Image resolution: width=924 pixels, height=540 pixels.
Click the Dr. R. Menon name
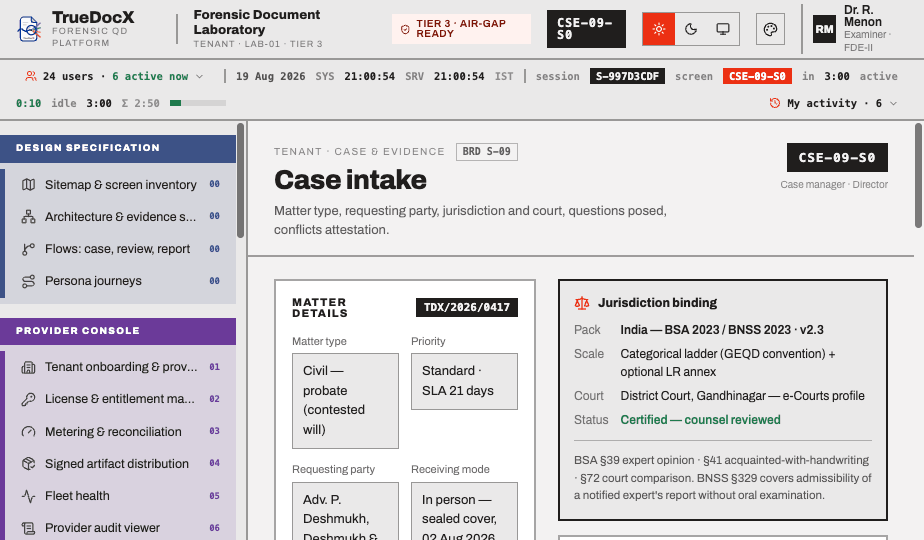click(863, 16)
